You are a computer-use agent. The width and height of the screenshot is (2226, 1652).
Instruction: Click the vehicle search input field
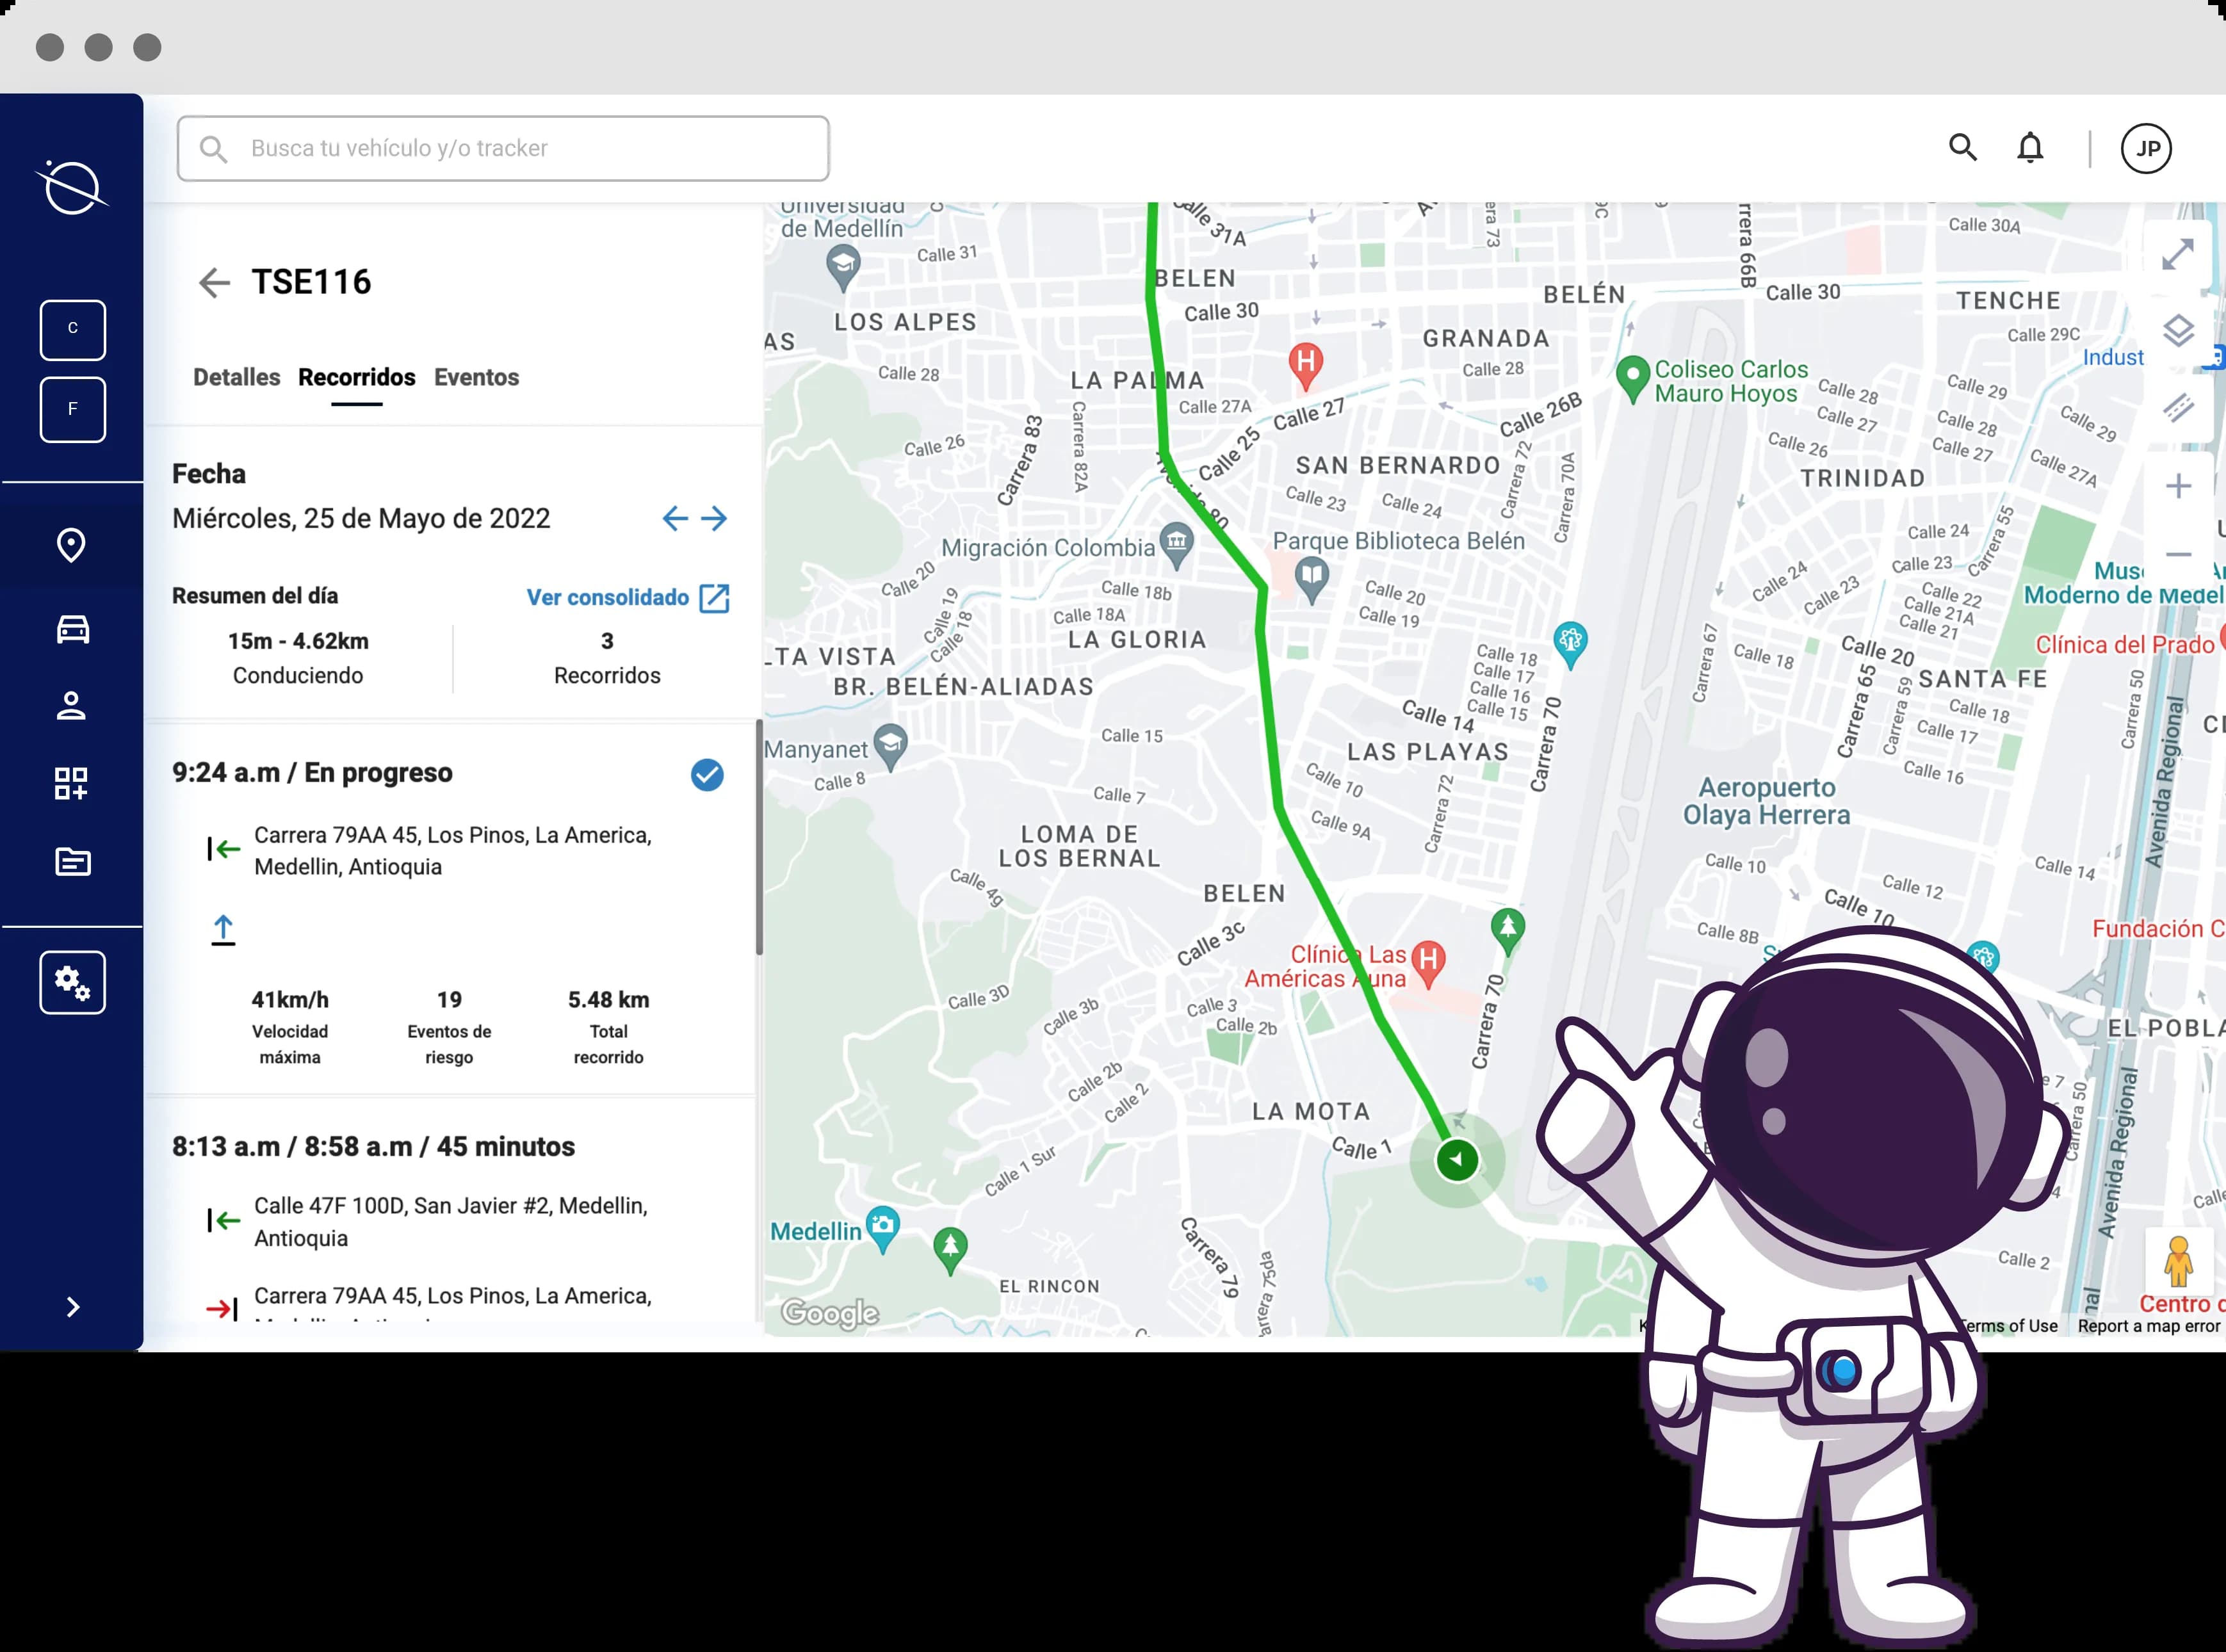pyautogui.click(x=503, y=148)
